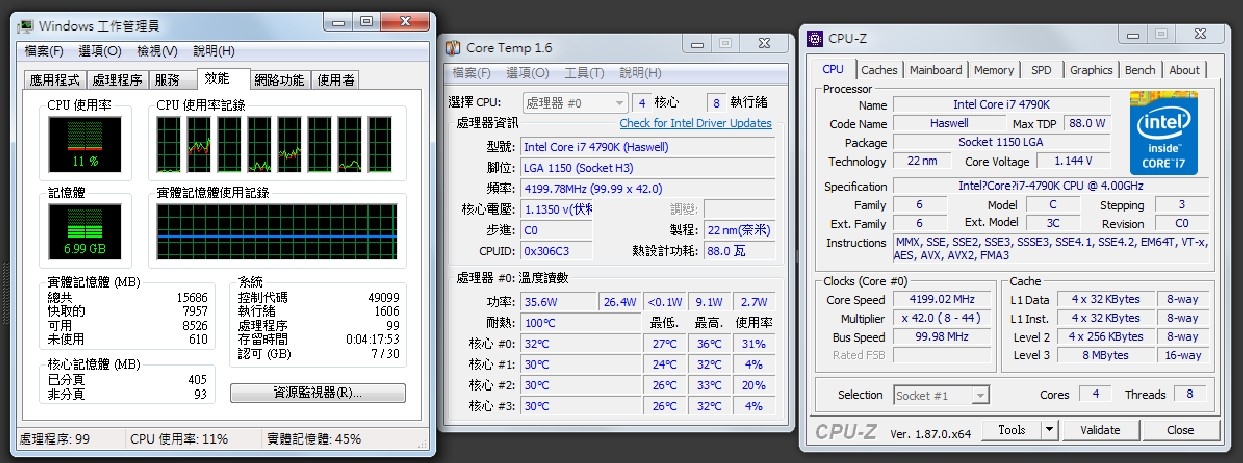Click the 核心 #0 temperature 32°C

(580, 343)
